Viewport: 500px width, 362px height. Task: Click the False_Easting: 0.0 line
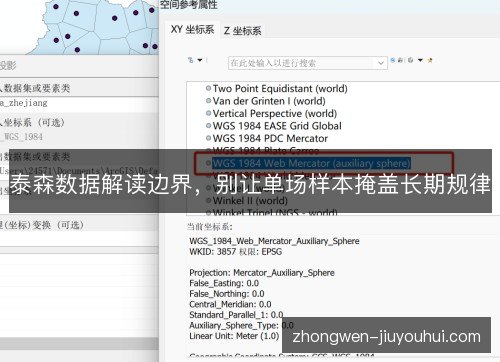coord(224,283)
